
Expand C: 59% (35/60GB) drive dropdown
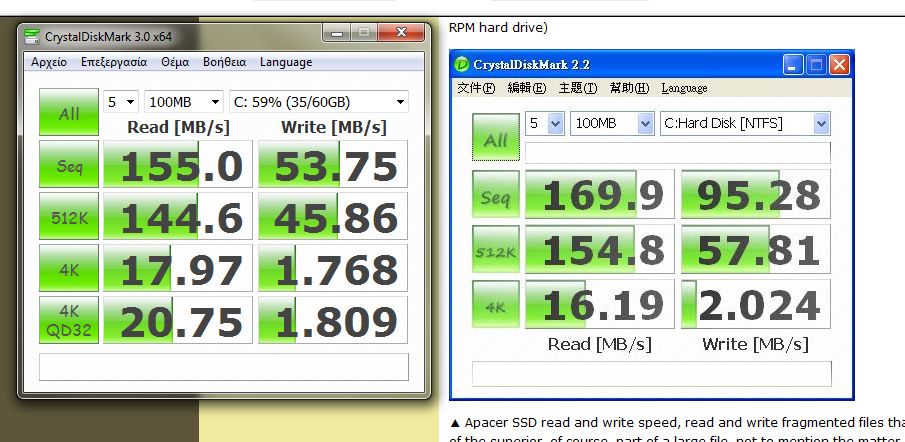[400, 102]
